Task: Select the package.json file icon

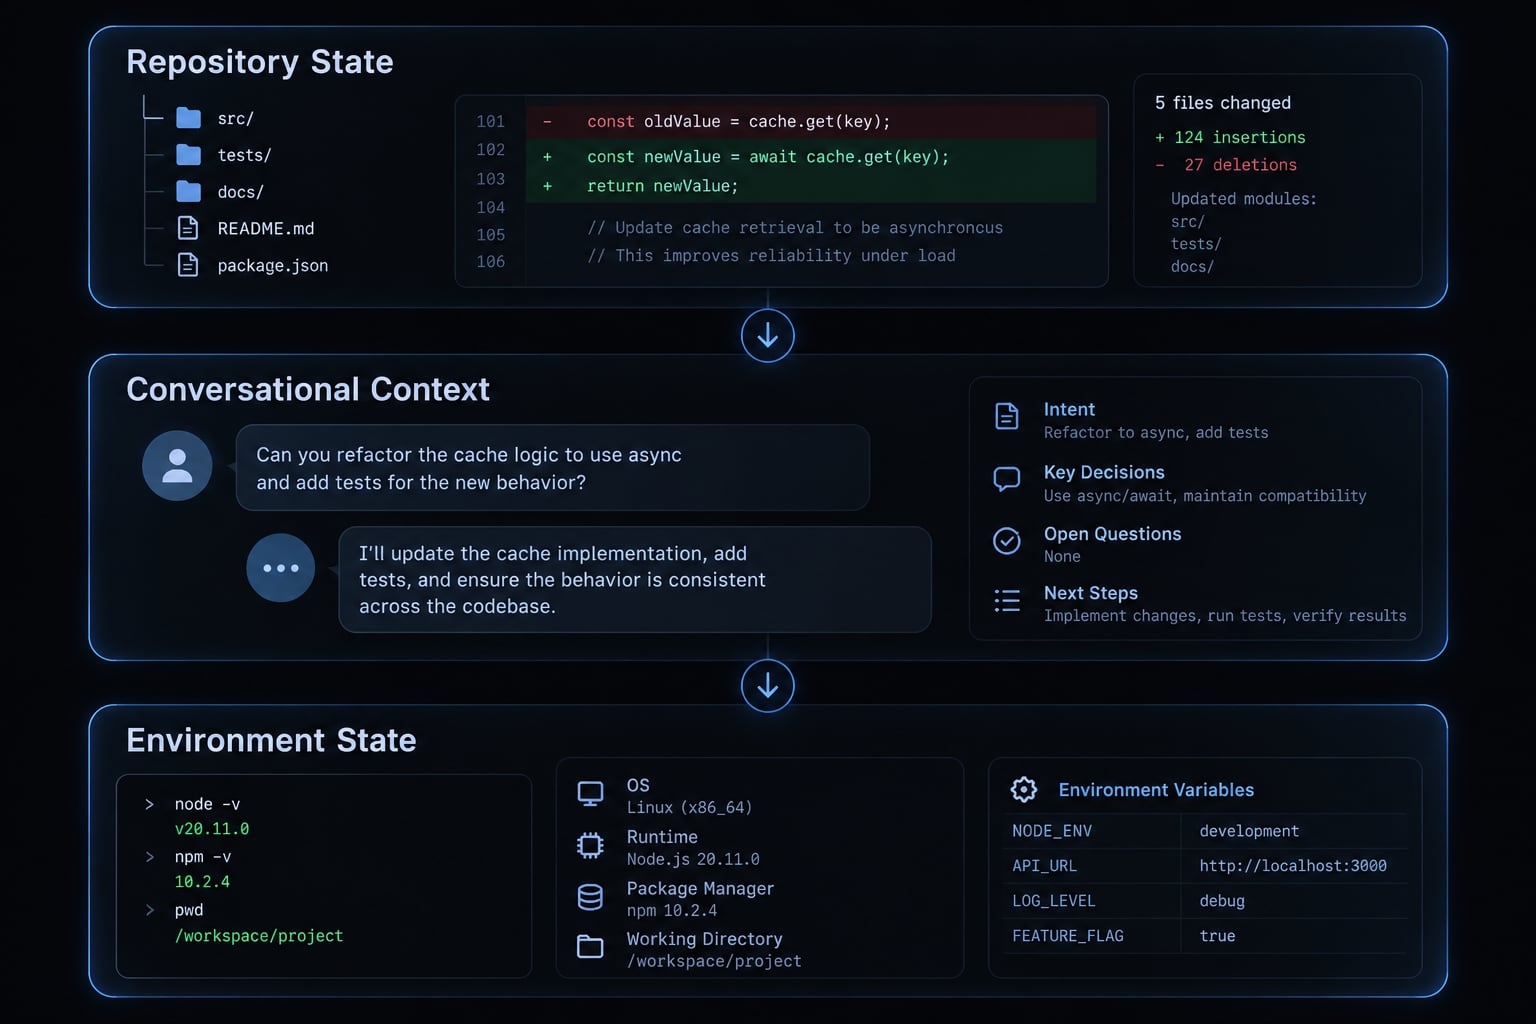Action: tap(187, 265)
